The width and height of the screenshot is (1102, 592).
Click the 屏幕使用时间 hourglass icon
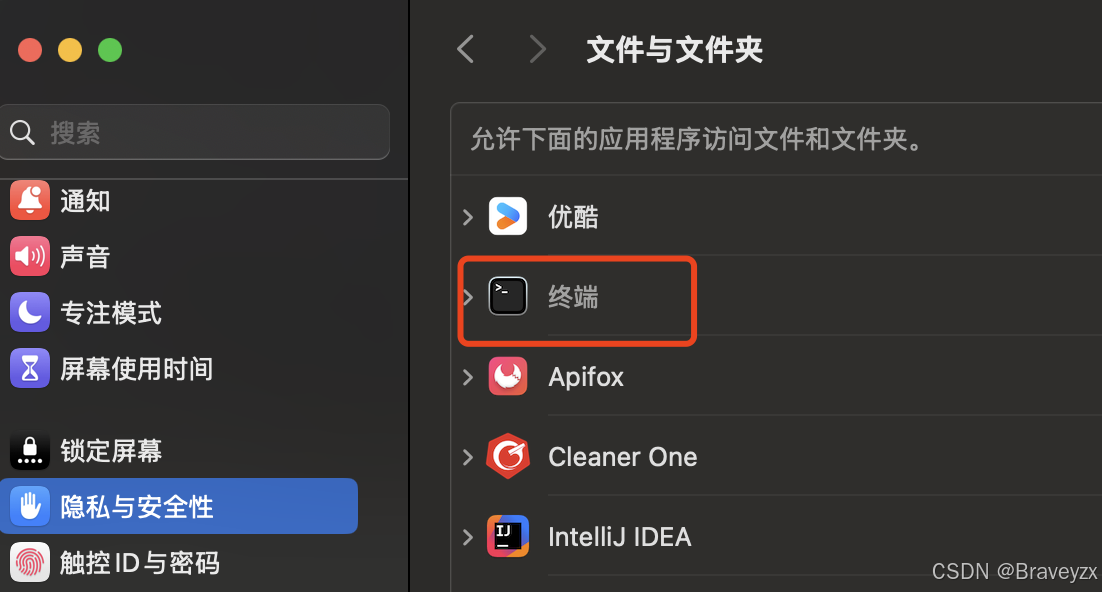[30, 368]
